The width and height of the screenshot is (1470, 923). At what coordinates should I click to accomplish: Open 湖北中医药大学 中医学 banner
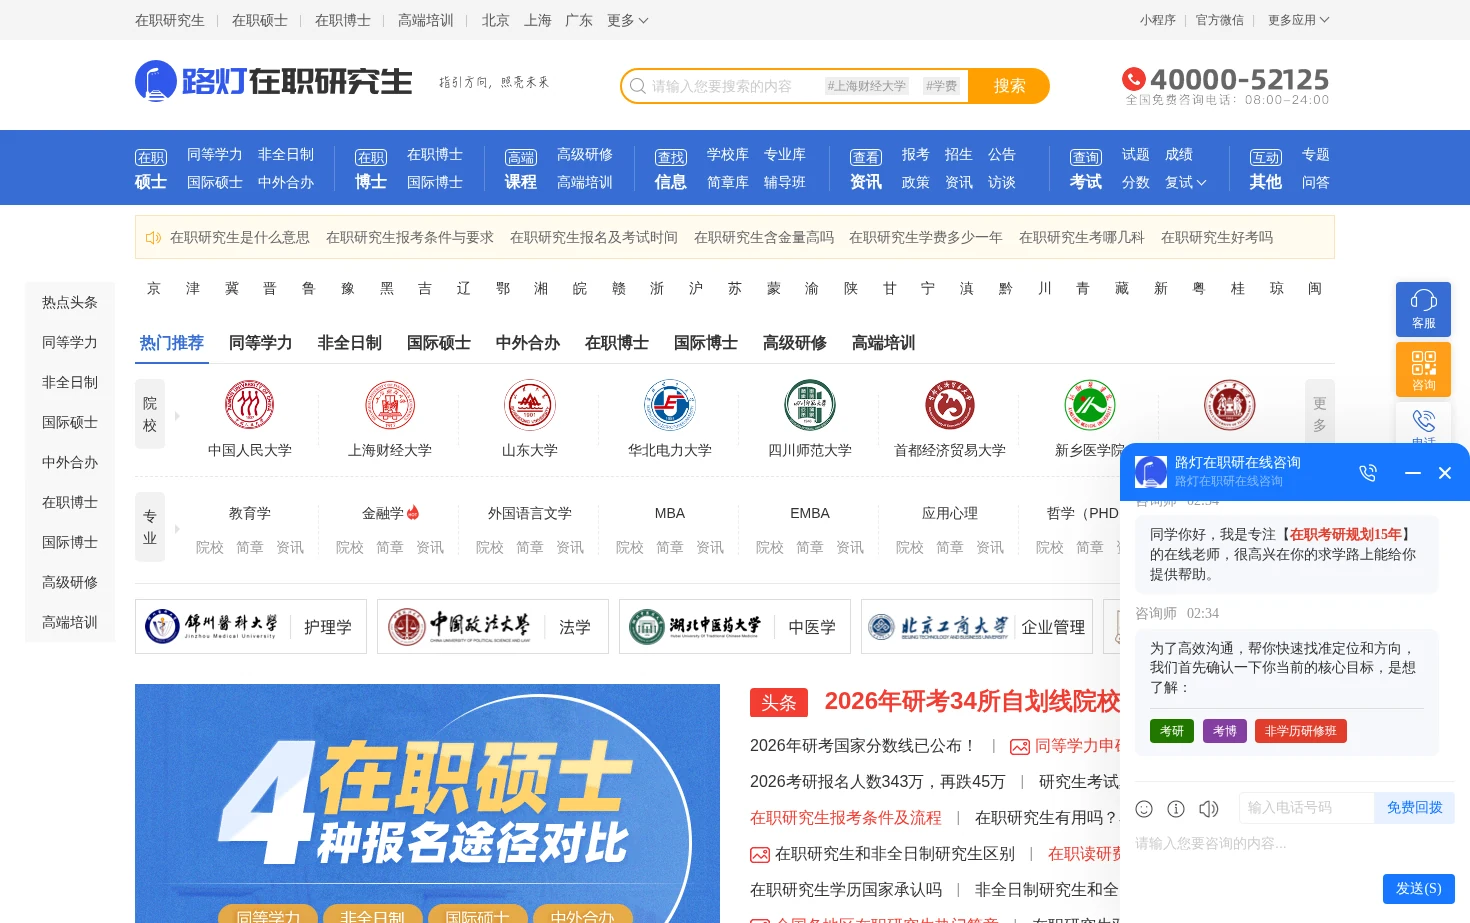(x=735, y=627)
